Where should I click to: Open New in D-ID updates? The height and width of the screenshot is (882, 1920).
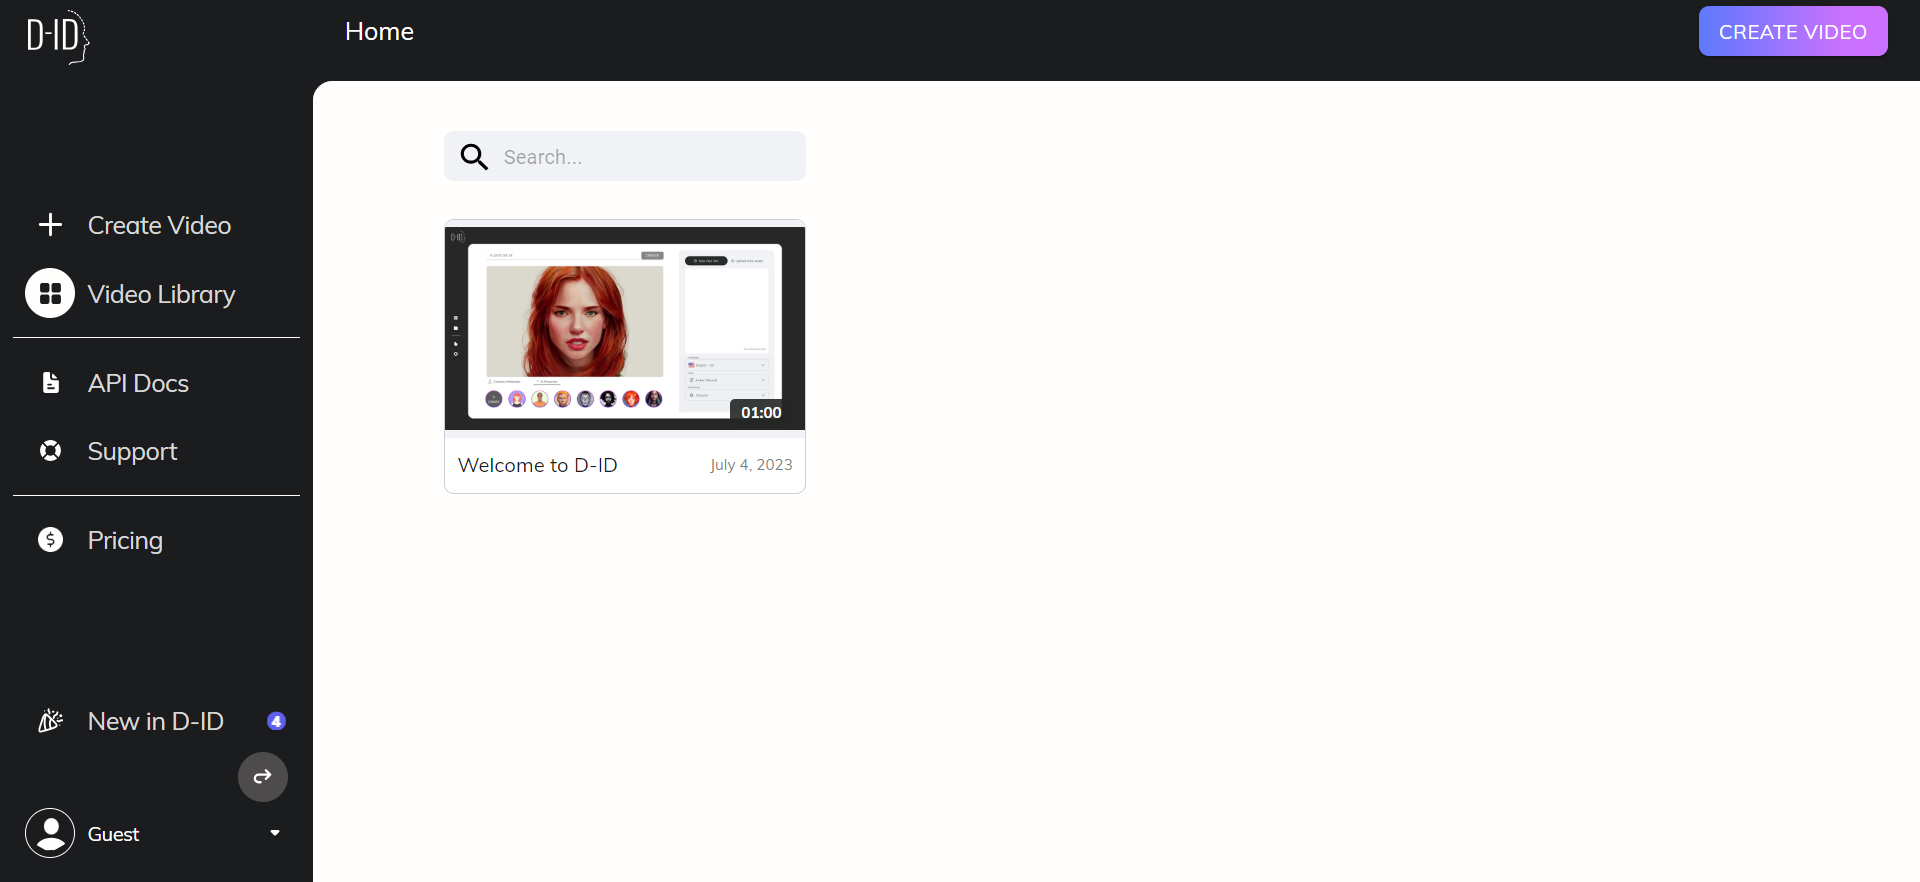click(x=156, y=721)
